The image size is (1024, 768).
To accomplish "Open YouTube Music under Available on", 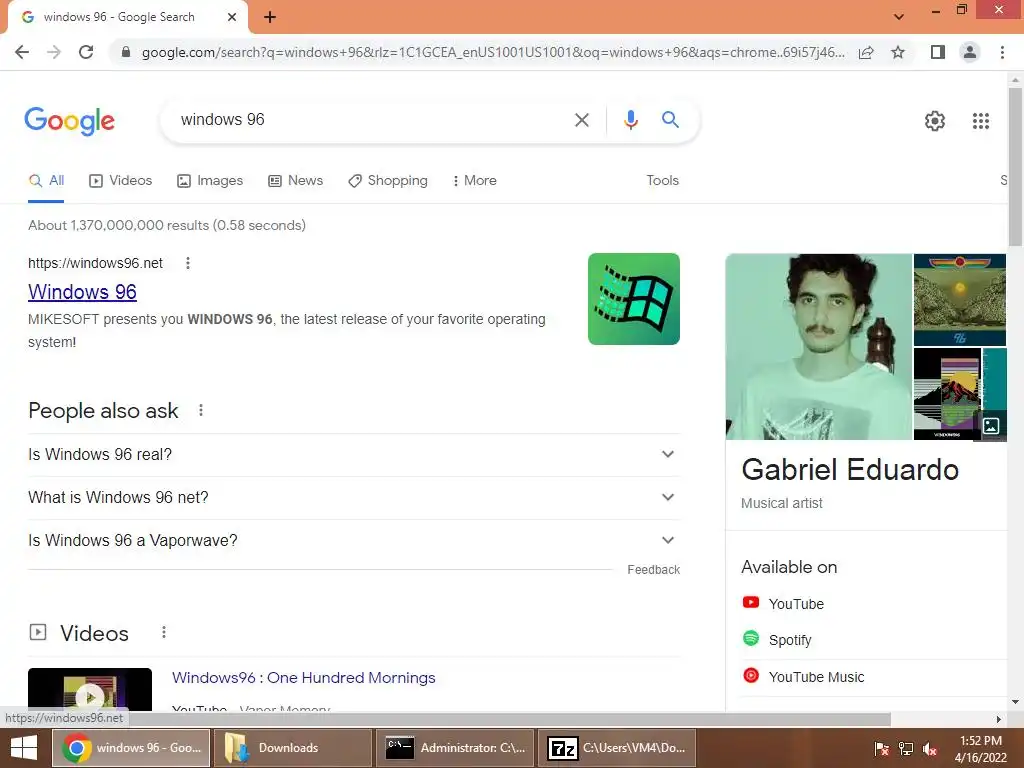I will coord(816,677).
